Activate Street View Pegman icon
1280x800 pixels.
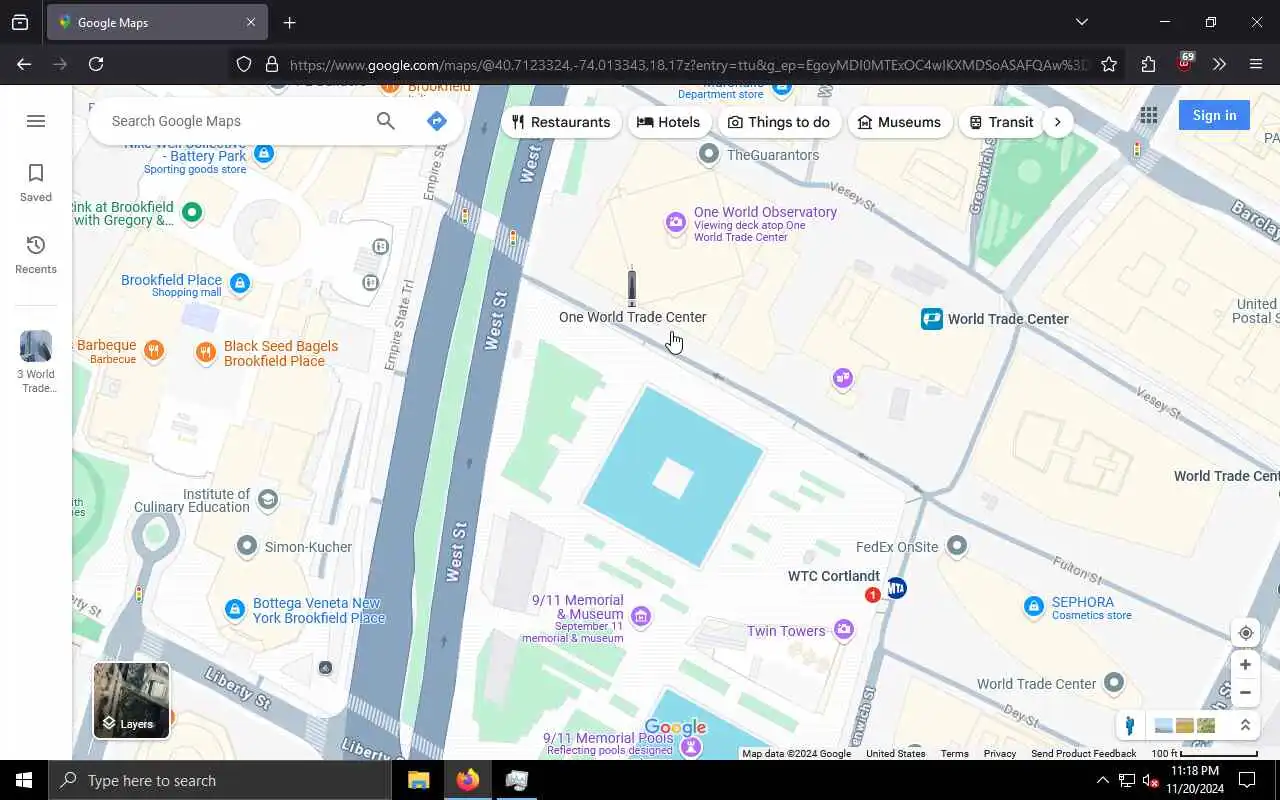point(1130,726)
